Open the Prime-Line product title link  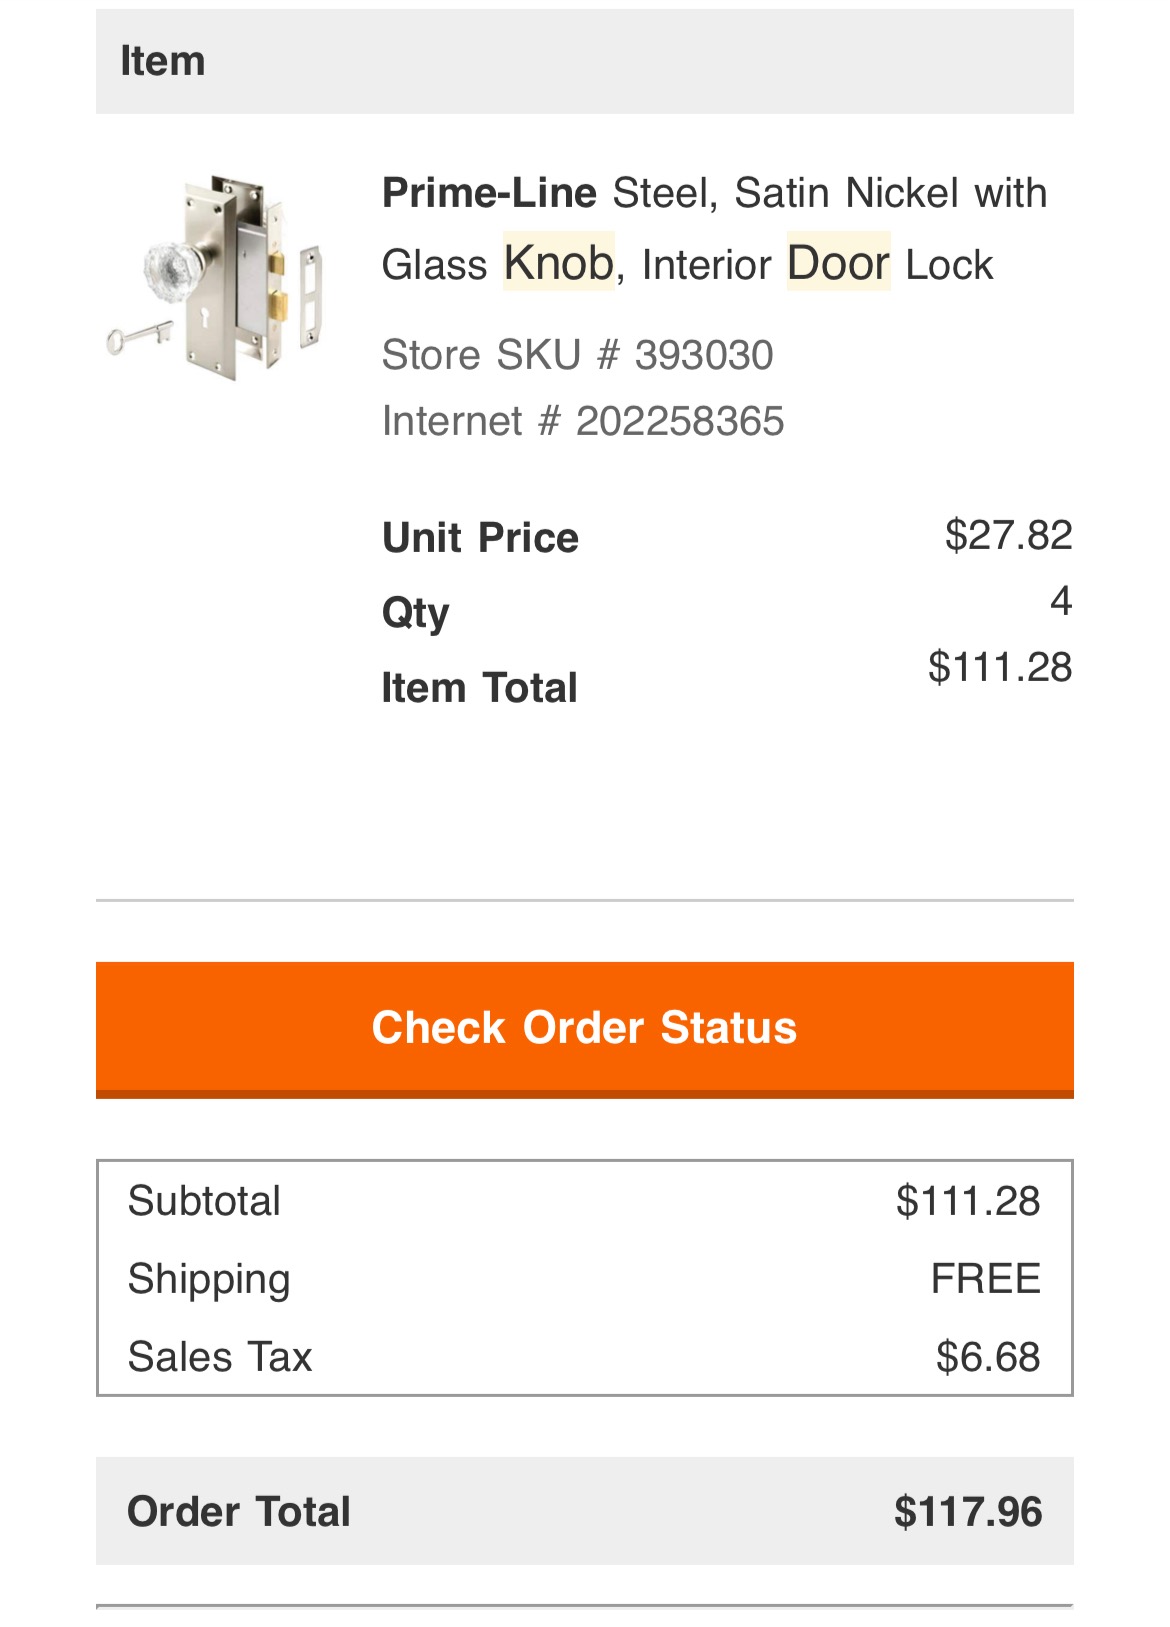pos(714,228)
